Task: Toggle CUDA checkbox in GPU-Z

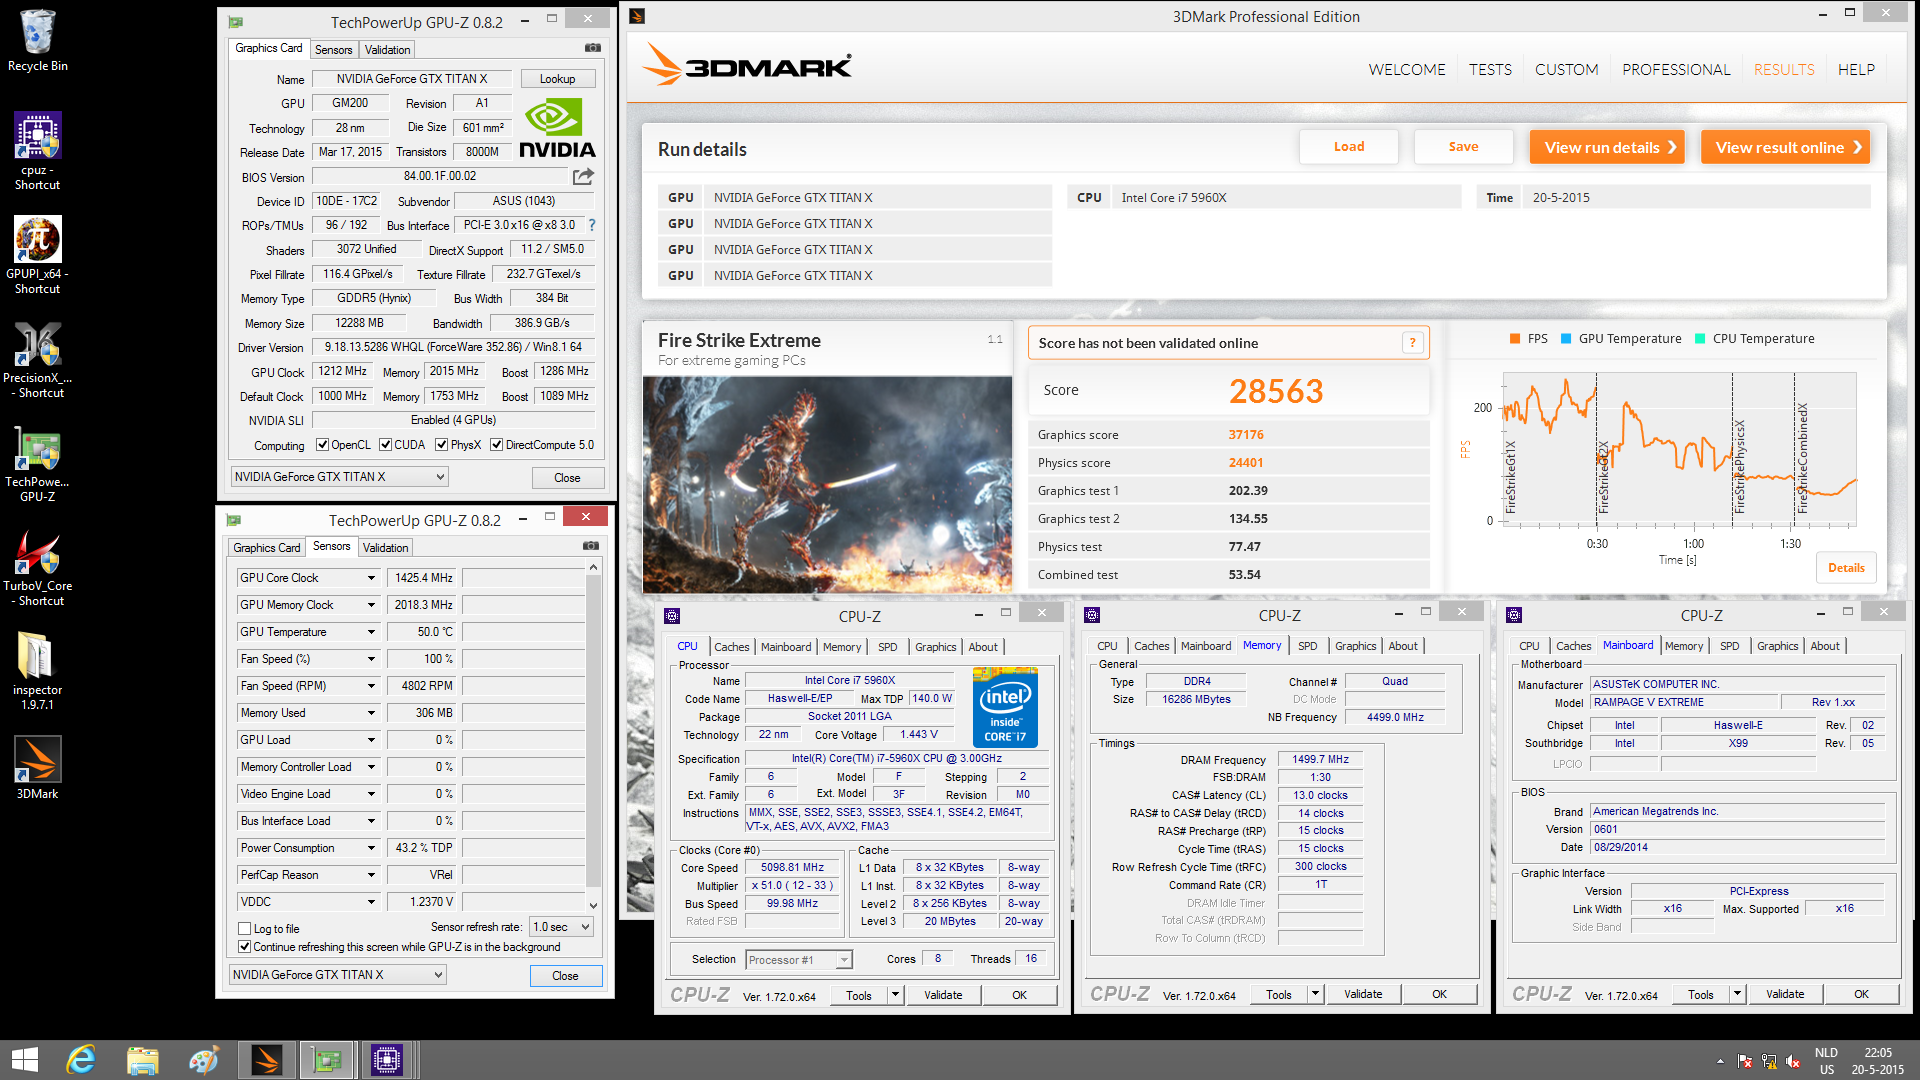Action: point(385,445)
